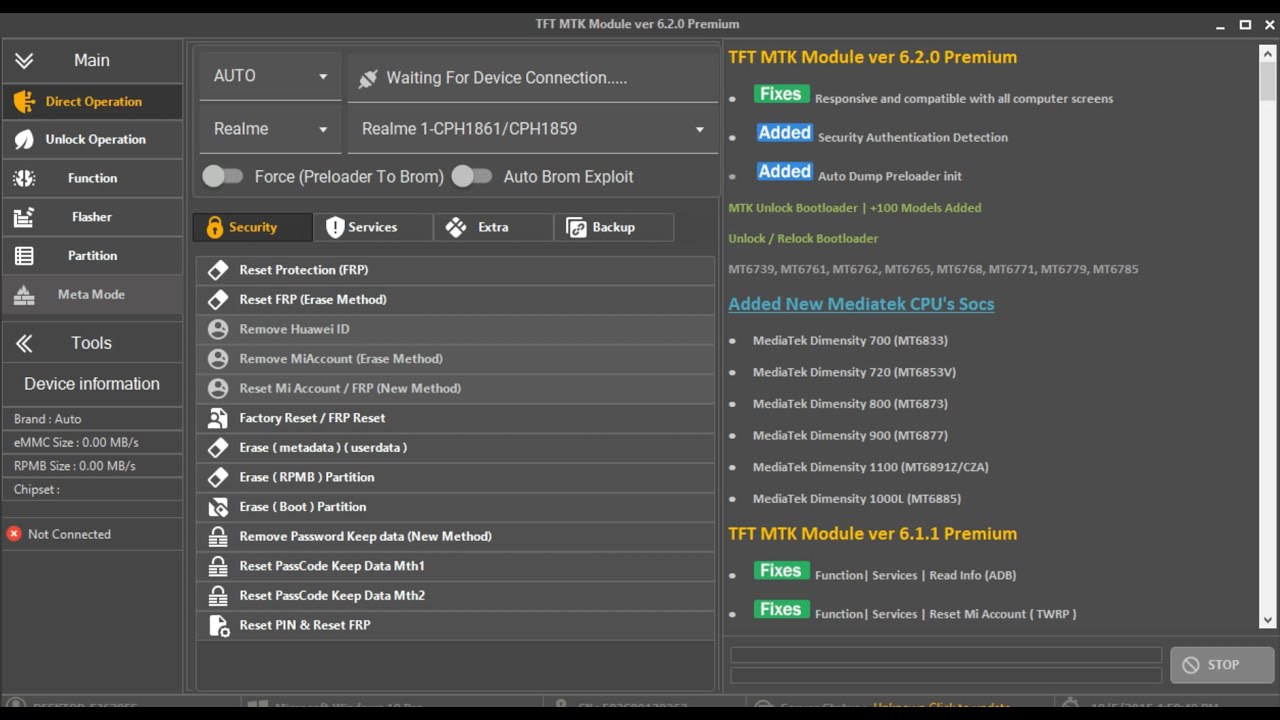Run Factory Reset / FRP Reset

point(455,418)
